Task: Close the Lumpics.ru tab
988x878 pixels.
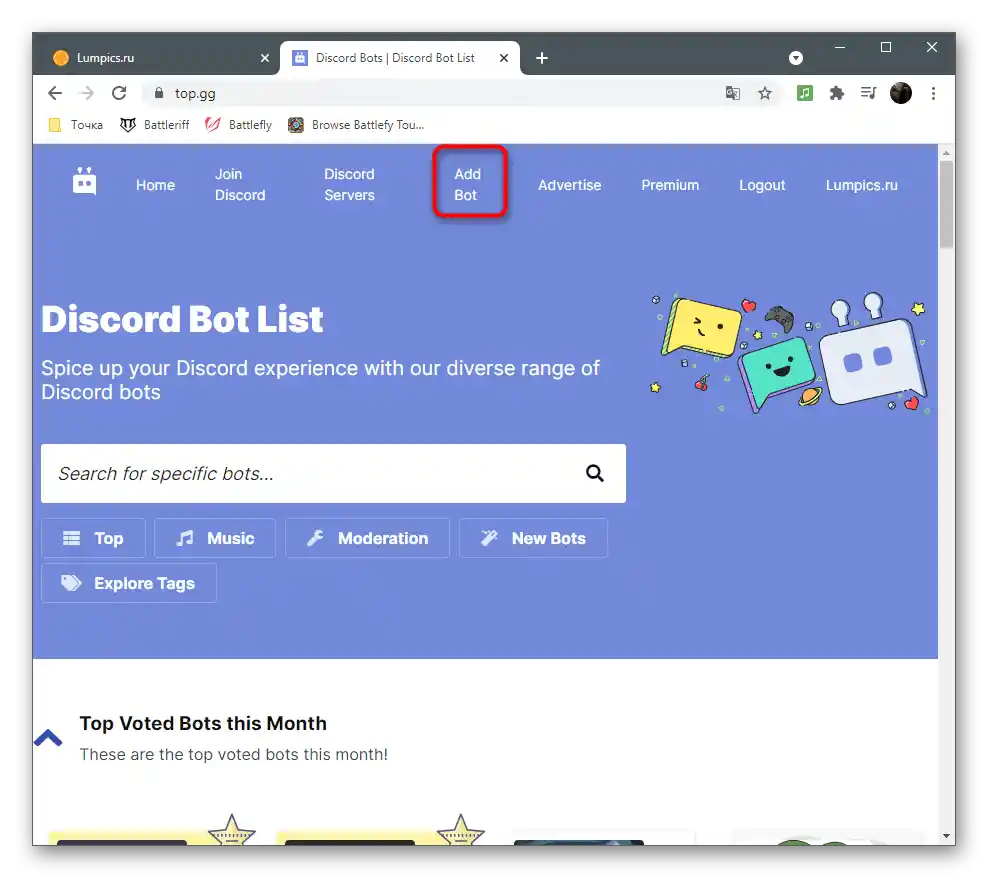Action: 265,58
